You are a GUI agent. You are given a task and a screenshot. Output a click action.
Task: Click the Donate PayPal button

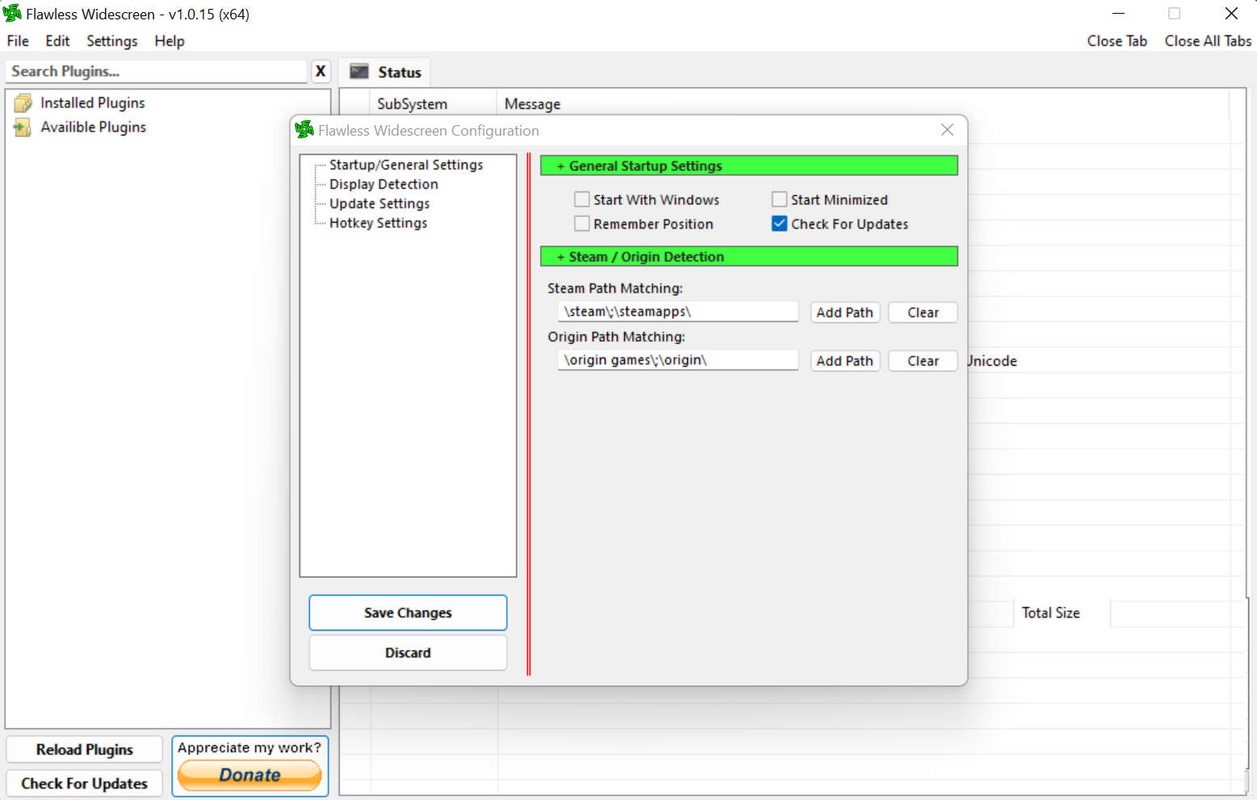click(250, 775)
